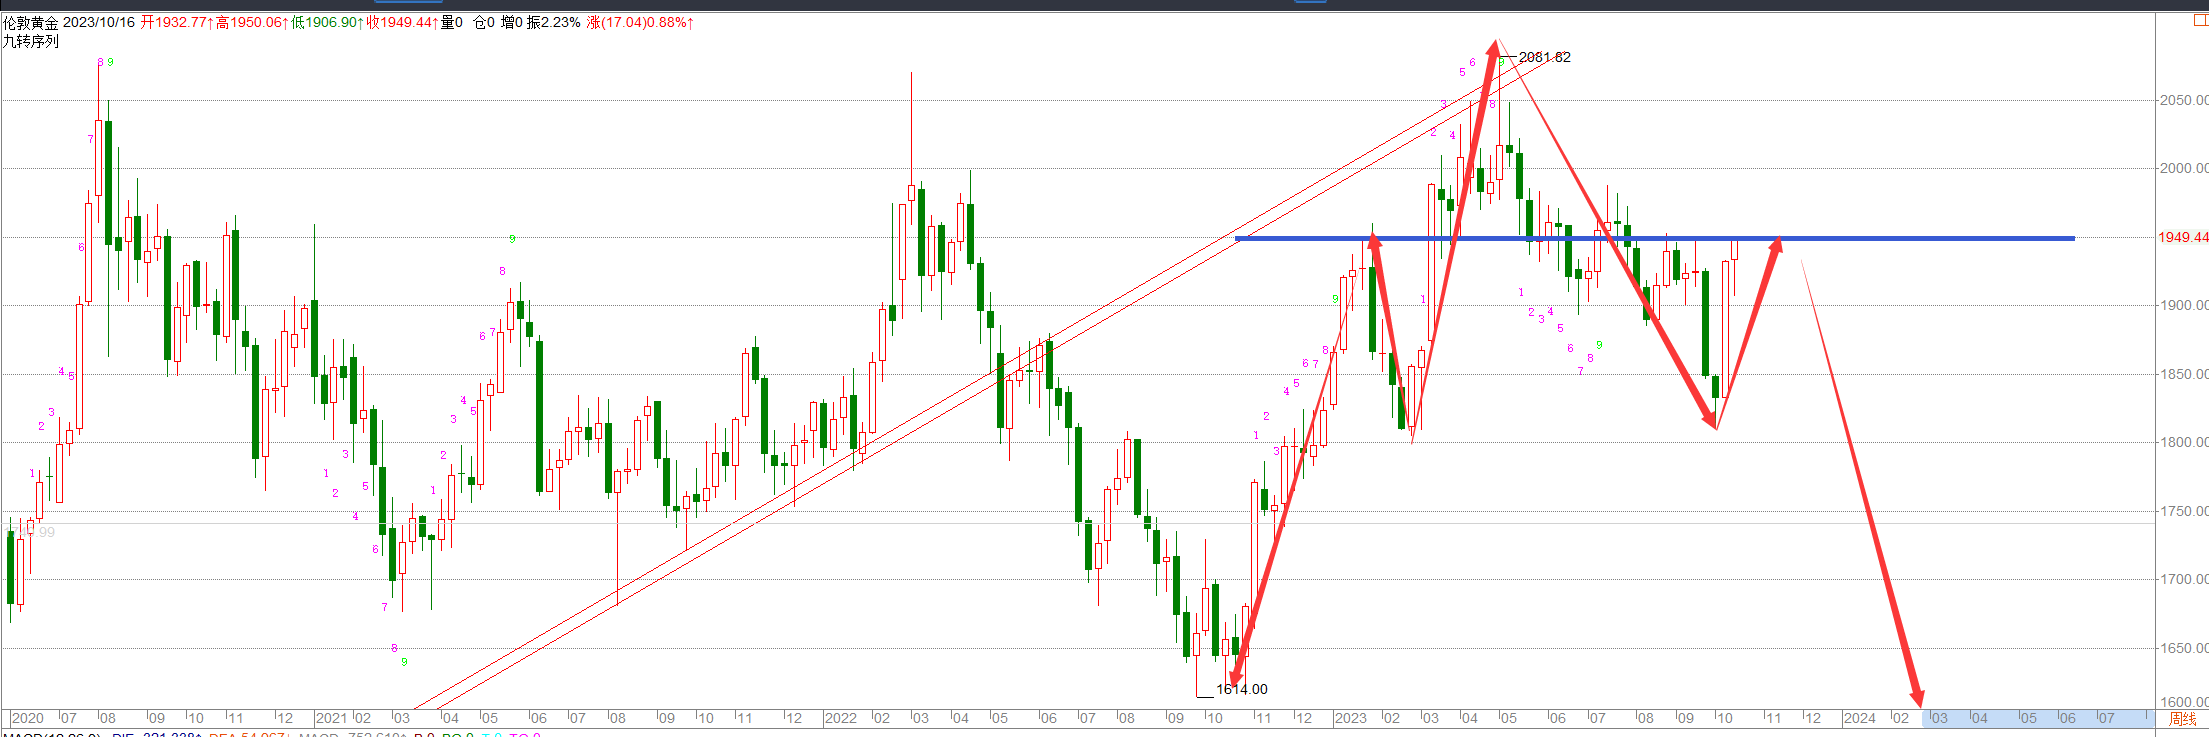The width and height of the screenshot is (2209, 737).
Task: Click the 1850.00 price axis label
Action: tap(2183, 374)
